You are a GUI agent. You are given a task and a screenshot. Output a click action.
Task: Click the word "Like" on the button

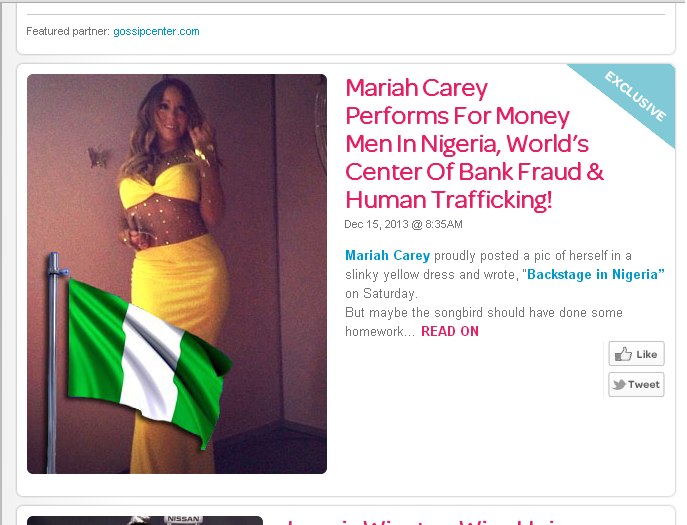pos(647,355)
